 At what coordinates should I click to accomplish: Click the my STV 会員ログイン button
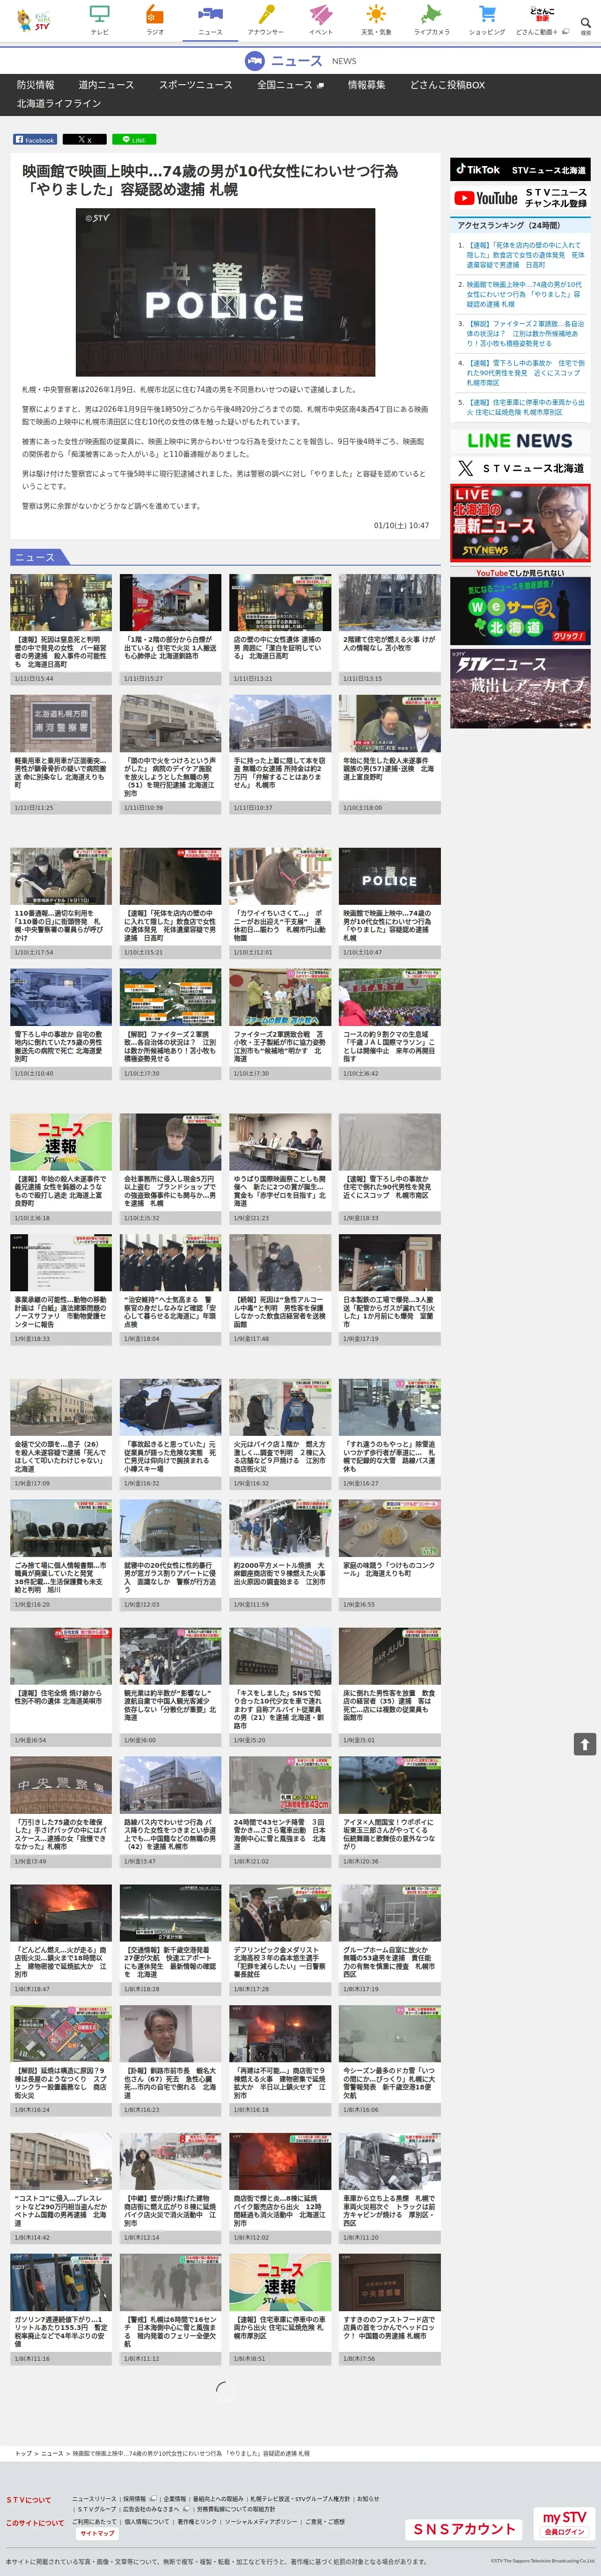pos(564,2522)
